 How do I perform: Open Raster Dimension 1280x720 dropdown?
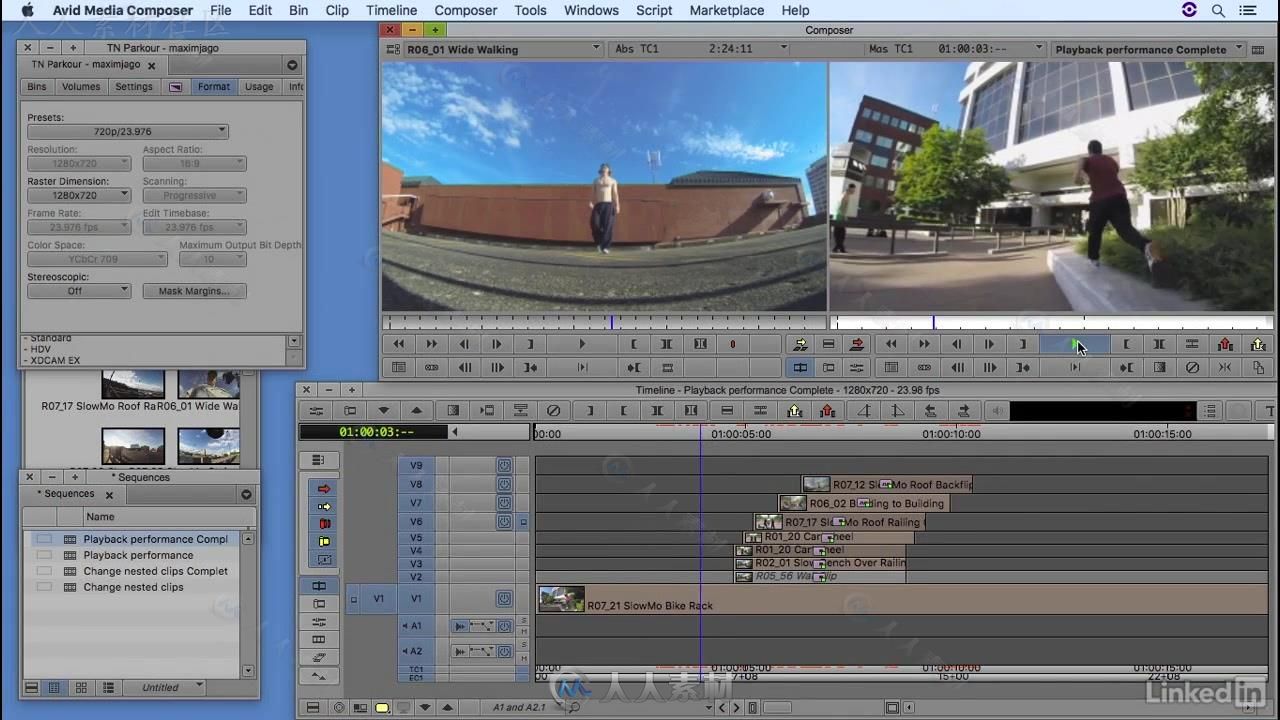coord(79,196)
